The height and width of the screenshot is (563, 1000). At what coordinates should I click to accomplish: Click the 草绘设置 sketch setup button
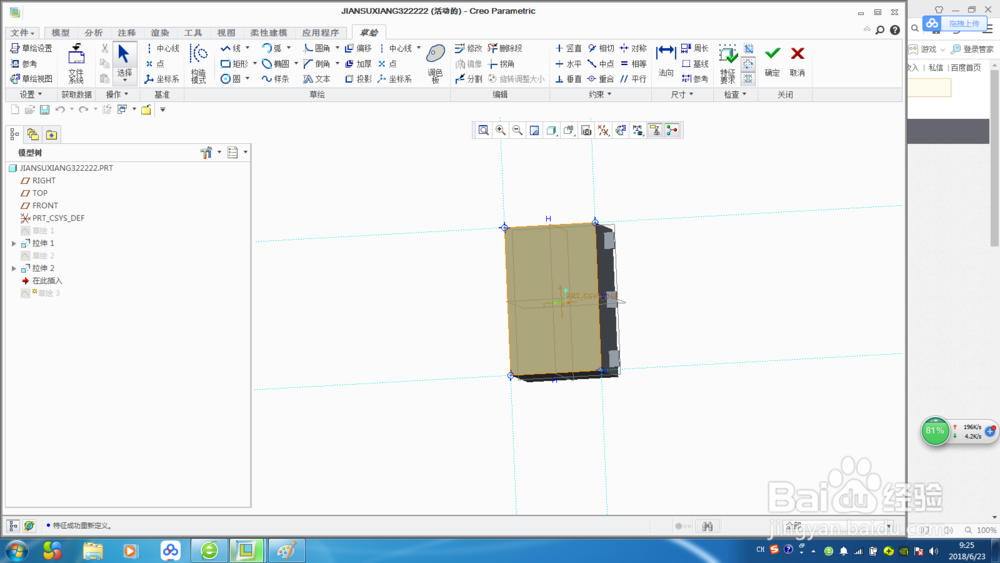31,48
